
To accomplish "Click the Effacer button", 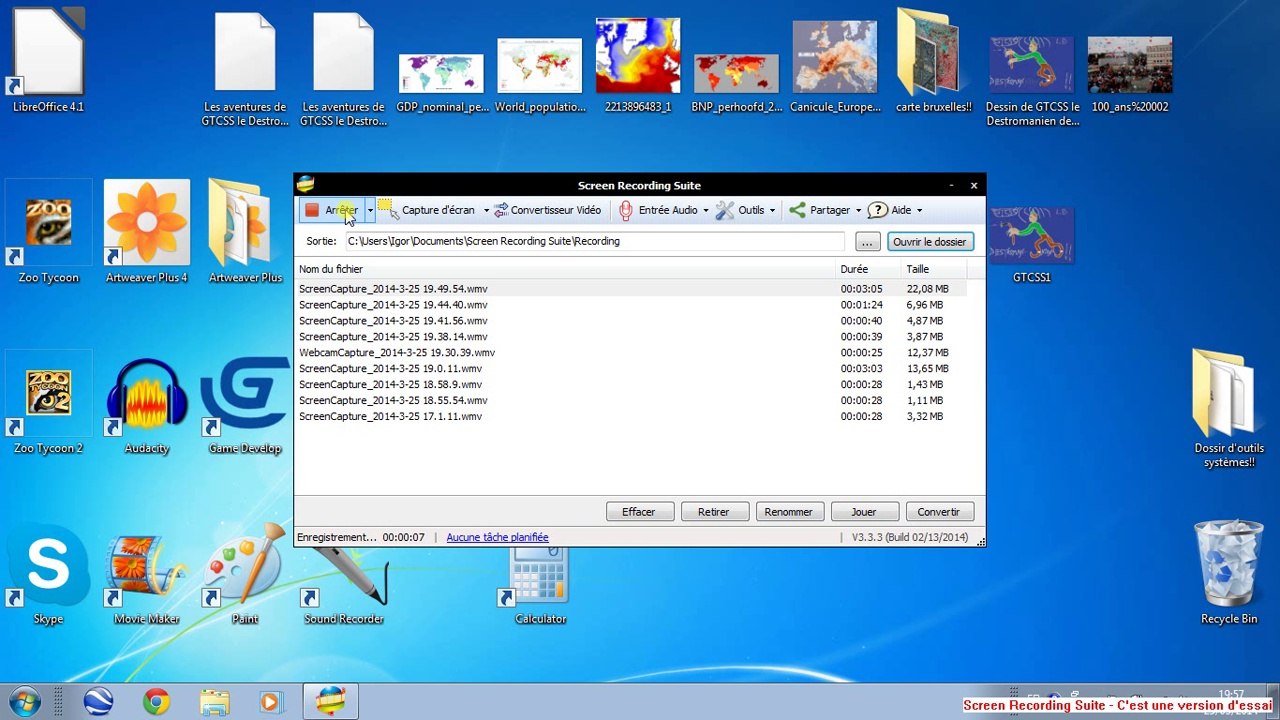I will click(640, 512).
